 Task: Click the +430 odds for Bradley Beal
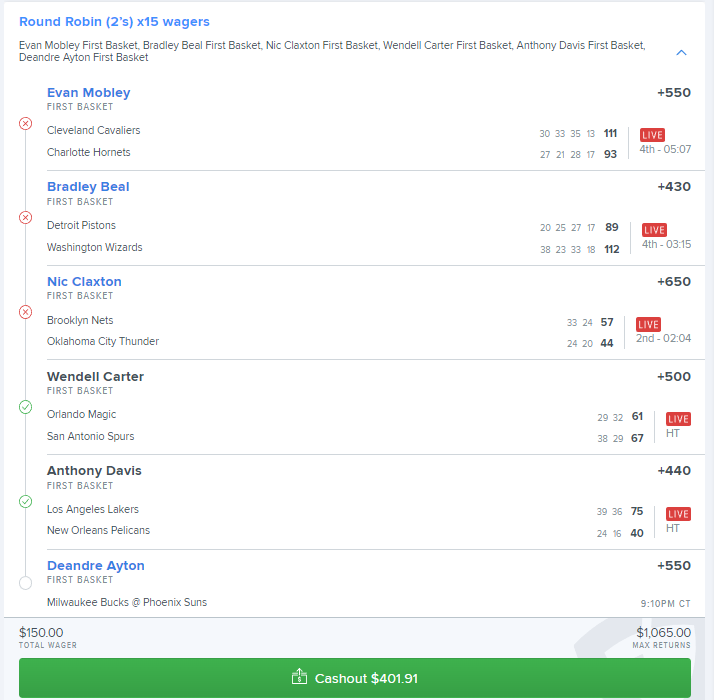click(x=674, y=187)
